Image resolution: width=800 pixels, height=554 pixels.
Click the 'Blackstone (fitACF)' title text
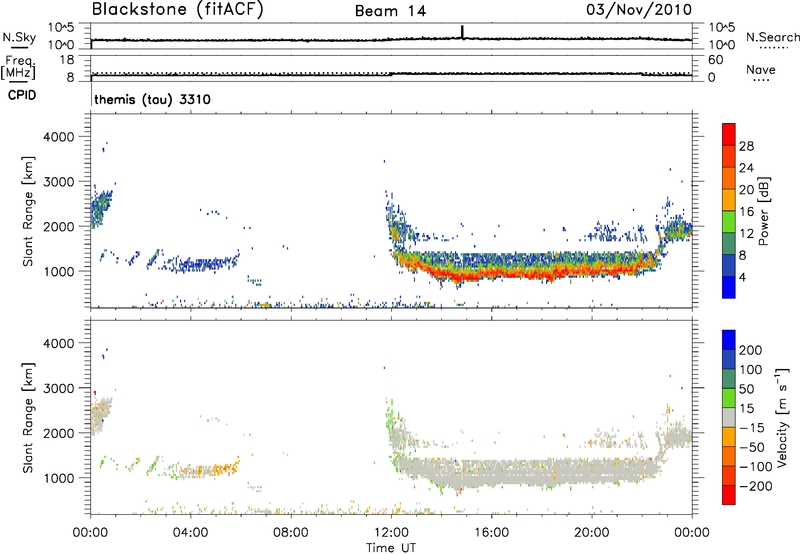(177, 9)
